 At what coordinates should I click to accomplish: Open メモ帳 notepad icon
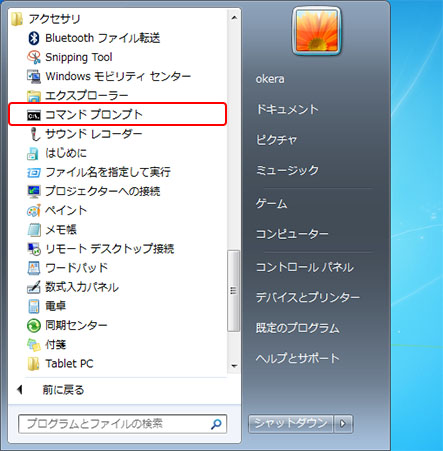click(x=34, y=230)
